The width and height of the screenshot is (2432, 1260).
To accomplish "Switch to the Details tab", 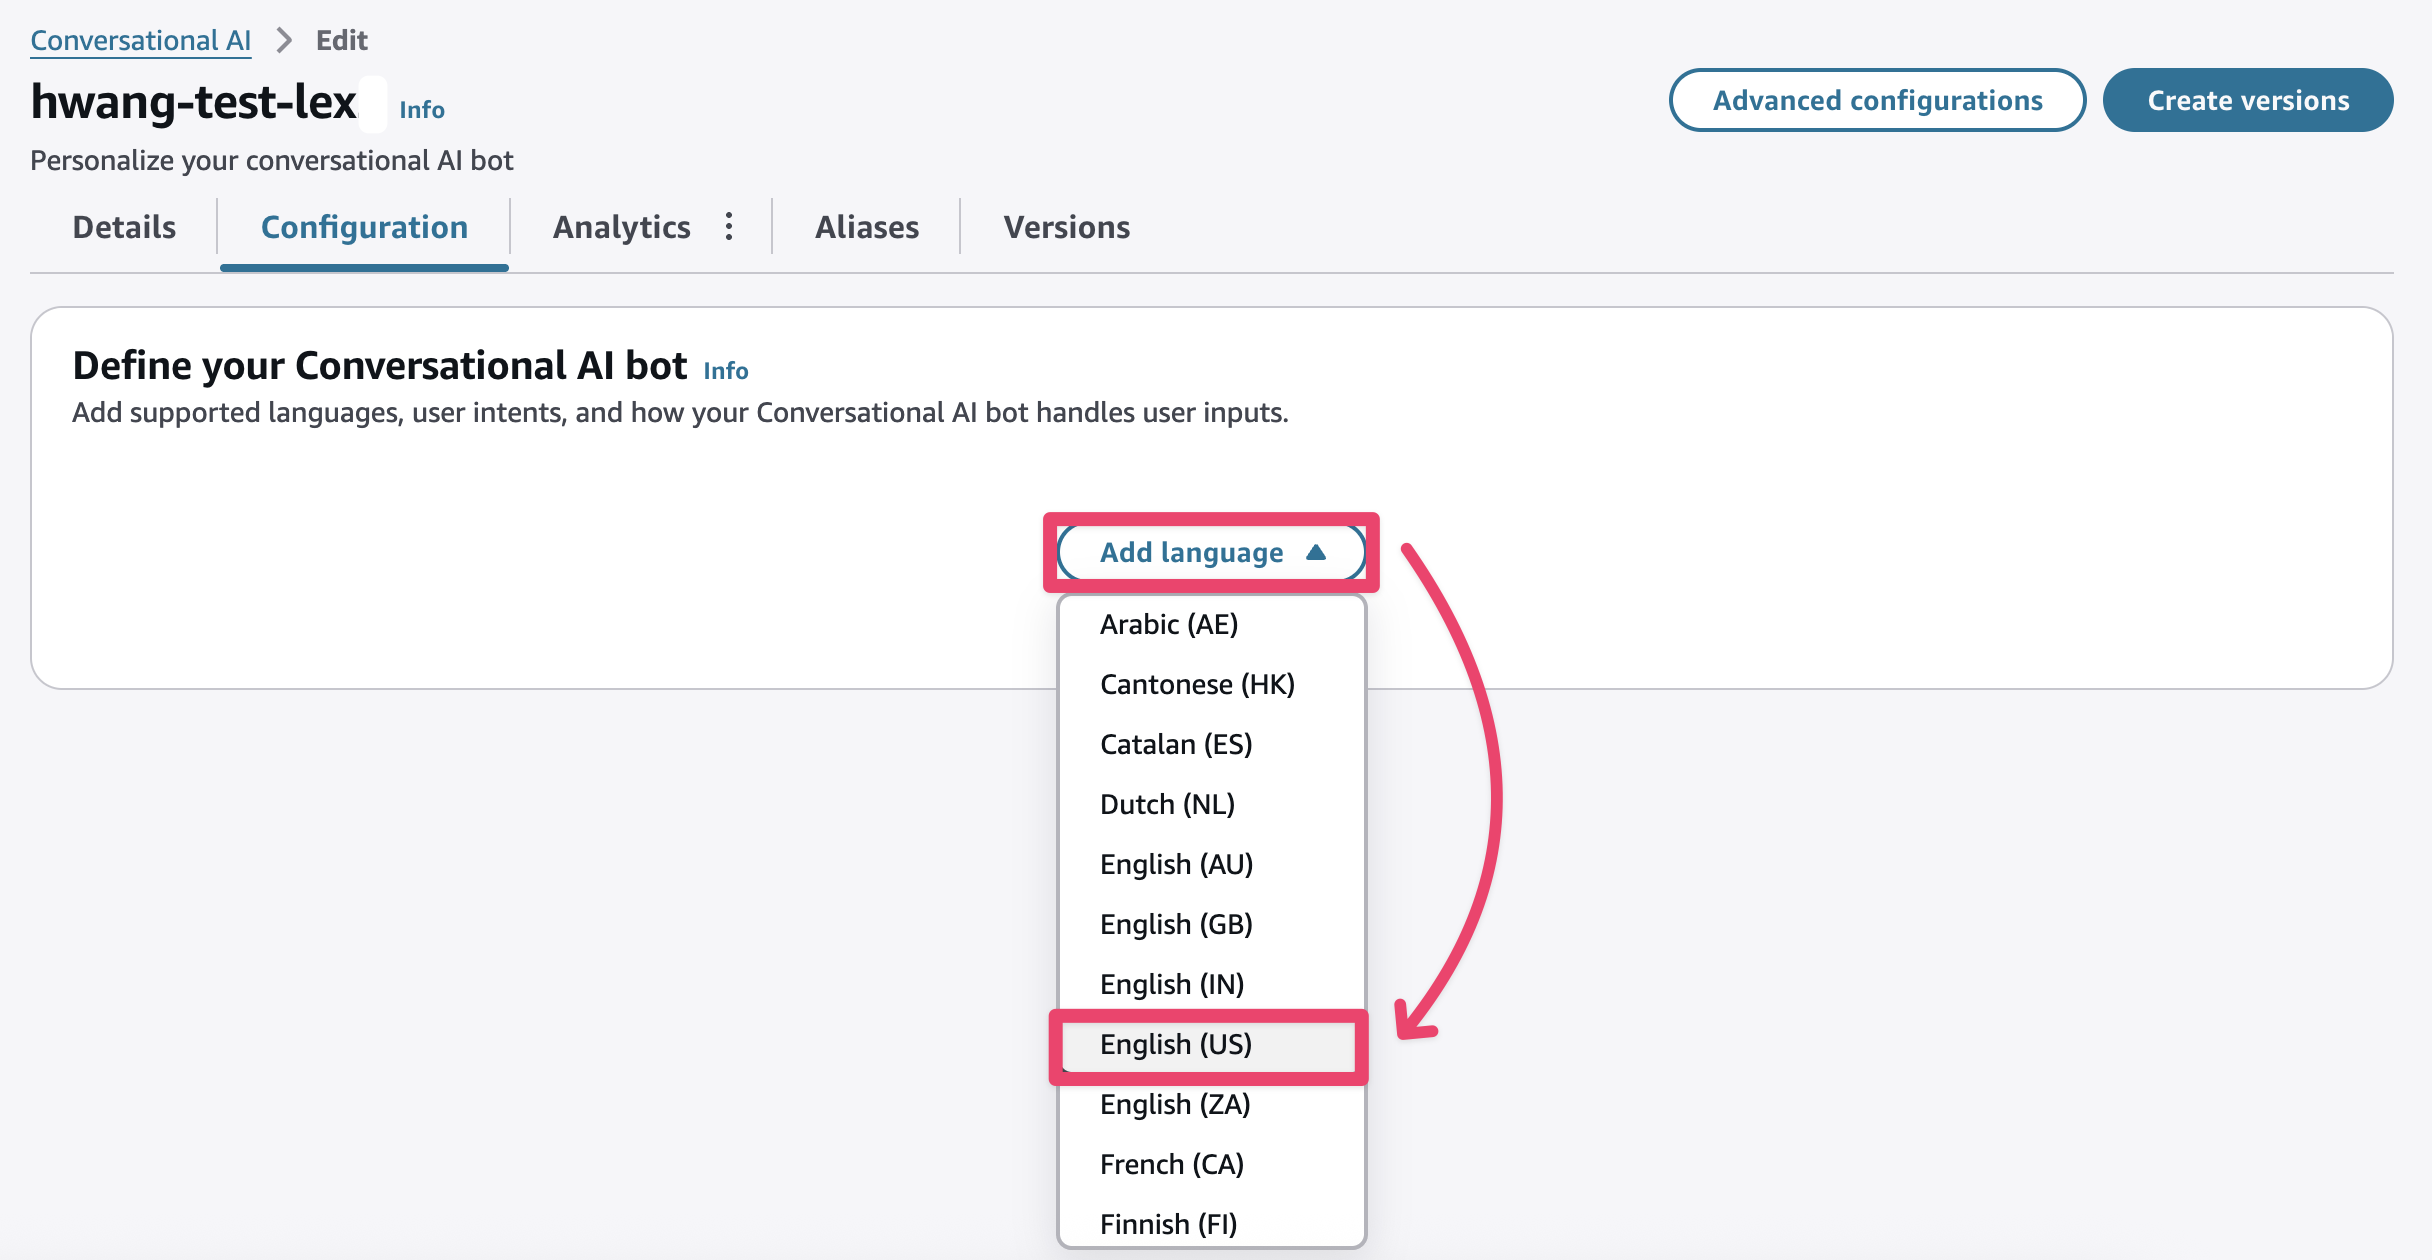I will [x=124, y=227].
